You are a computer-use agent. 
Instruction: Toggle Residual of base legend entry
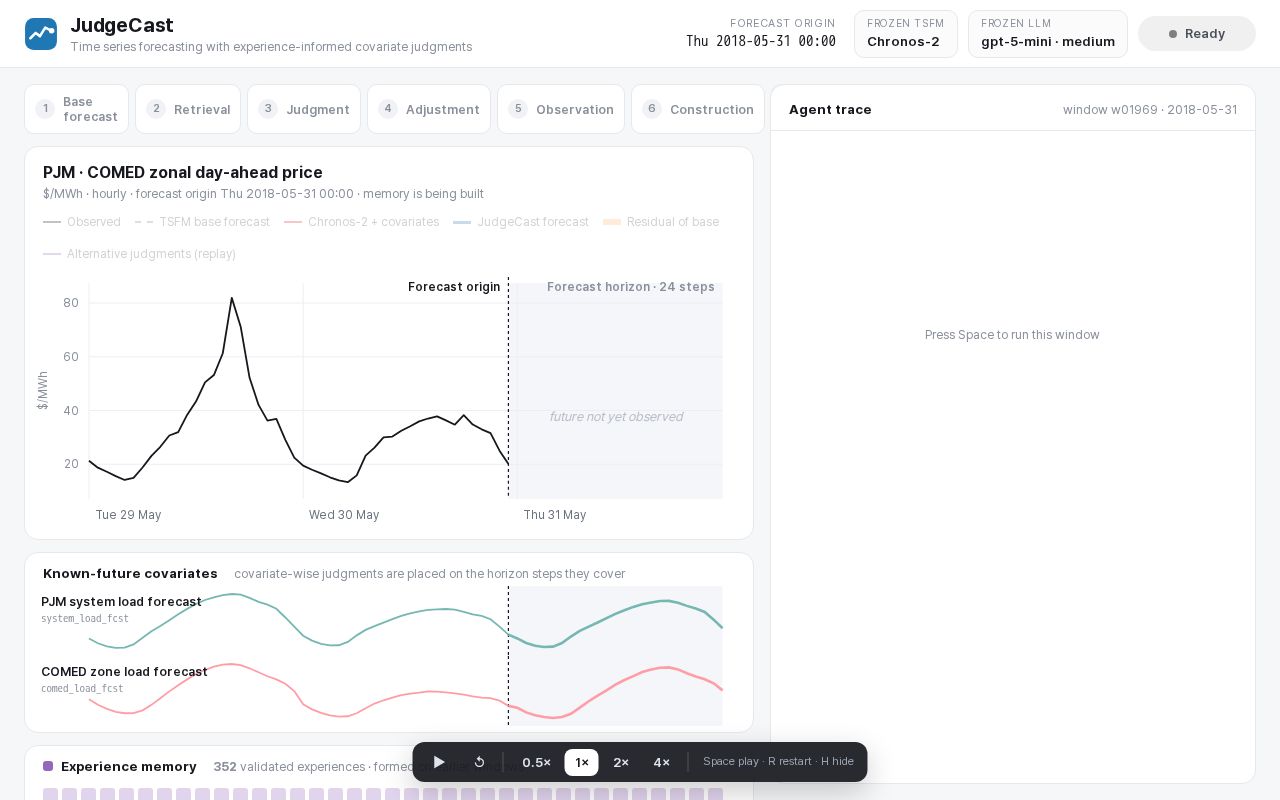(x=661, y=222)
